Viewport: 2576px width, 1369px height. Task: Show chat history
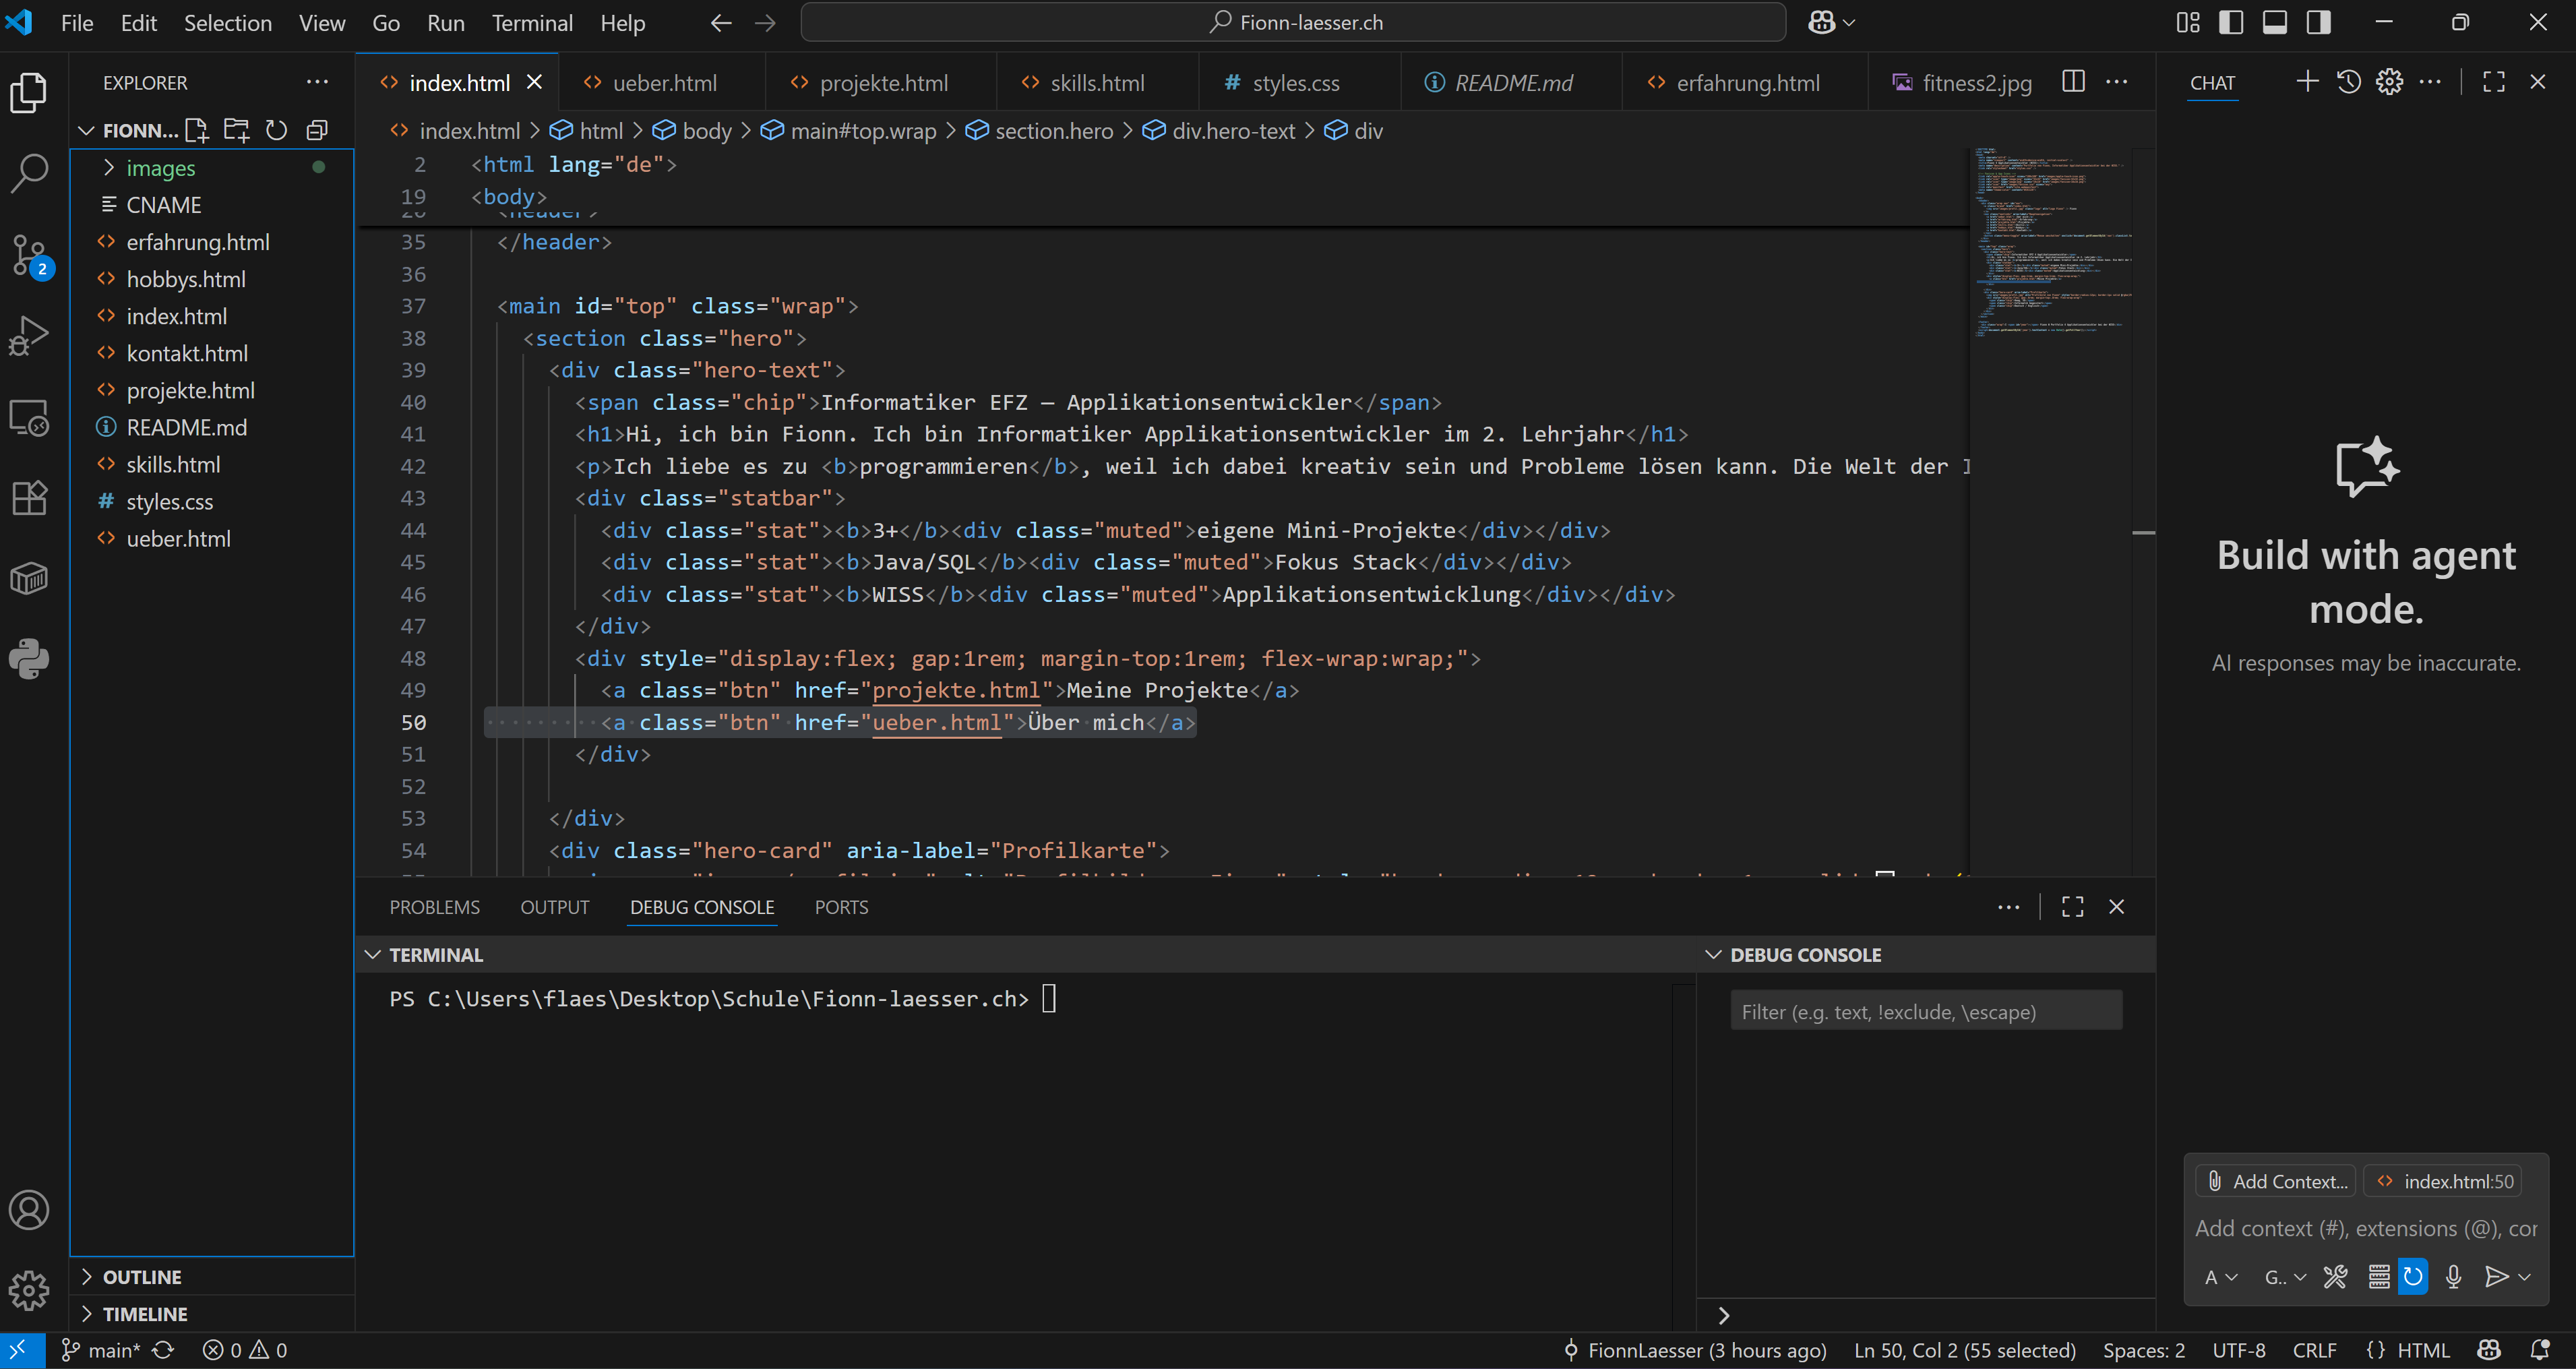(x=2349, y=82)
